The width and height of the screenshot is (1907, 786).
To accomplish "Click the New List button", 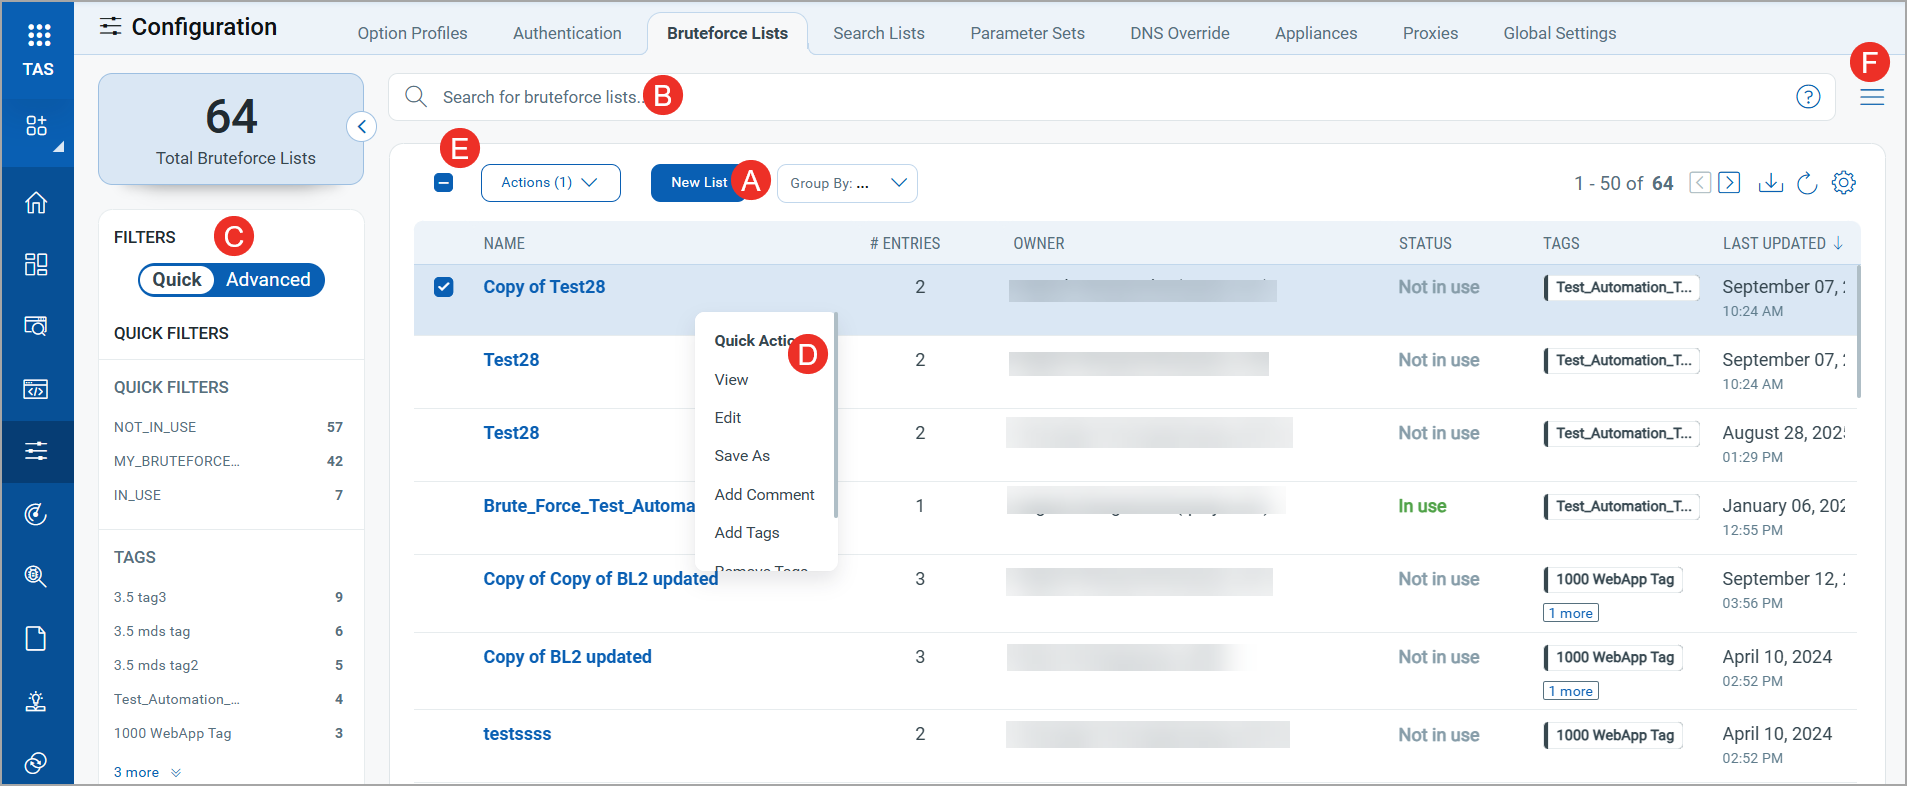I will (x=698, y=183).
